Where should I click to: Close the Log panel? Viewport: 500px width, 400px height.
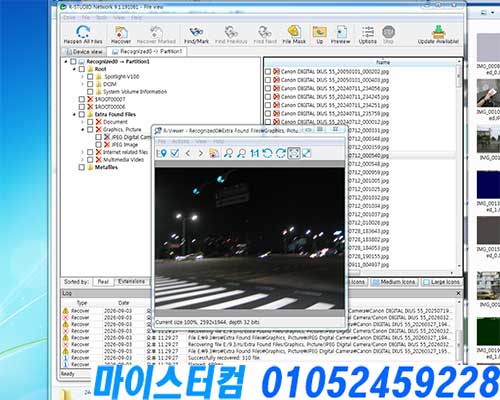pyautogui.click(x=458, y=293)
